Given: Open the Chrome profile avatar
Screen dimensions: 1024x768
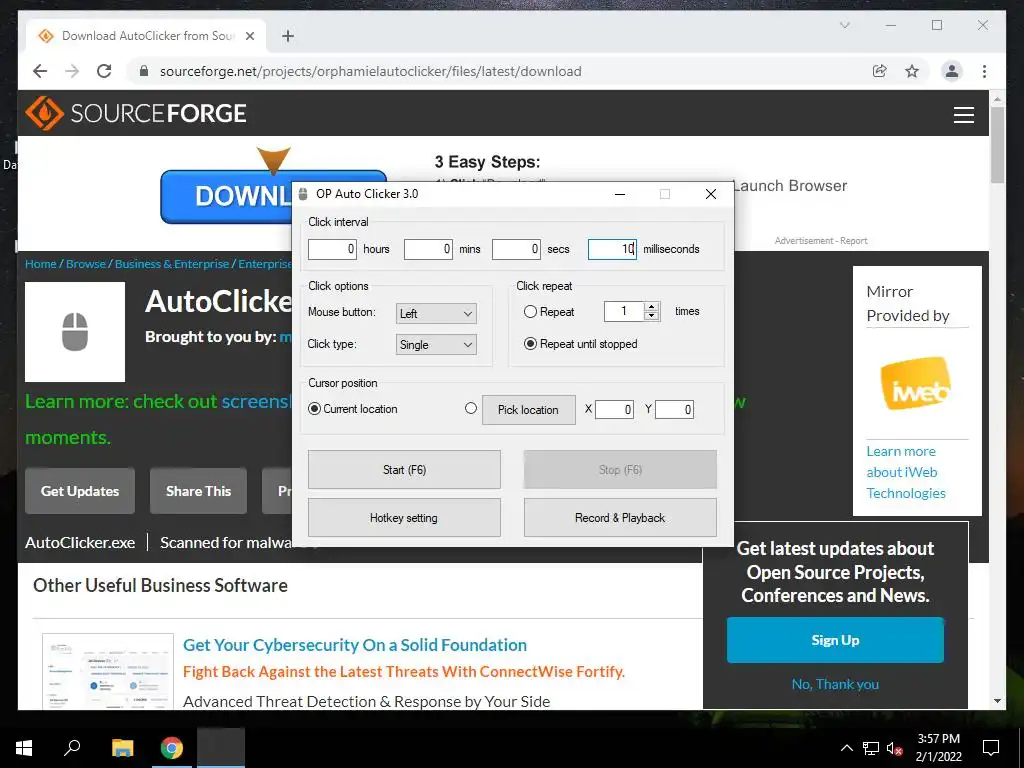Looking at the screenshot, I should point(952,71).
